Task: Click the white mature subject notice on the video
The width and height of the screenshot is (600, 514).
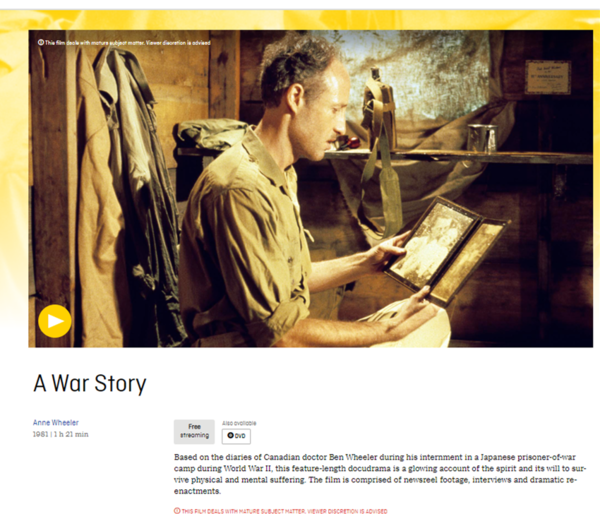Action: point(124,42)
